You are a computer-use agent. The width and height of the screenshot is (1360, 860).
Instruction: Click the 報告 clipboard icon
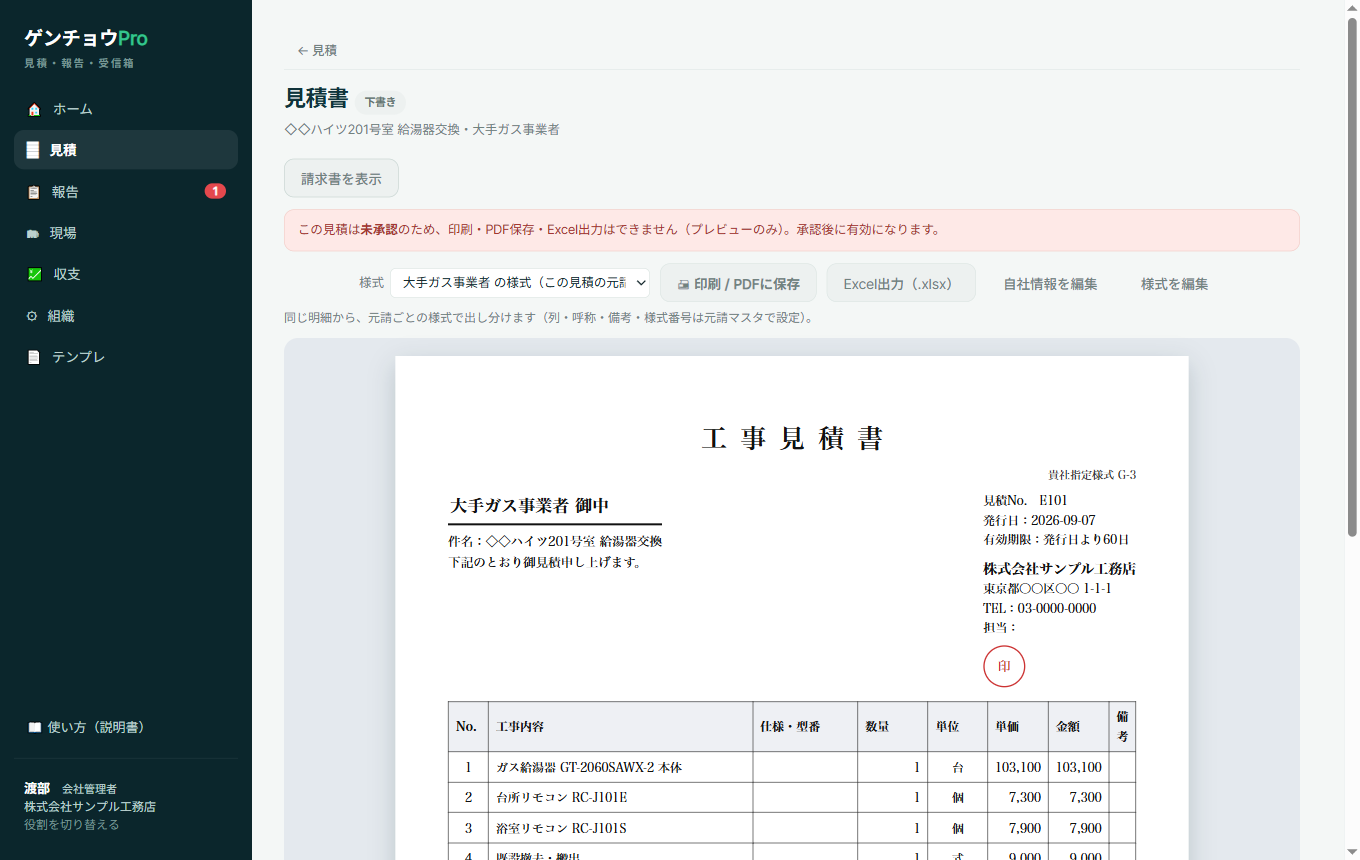click(x=33, y=192)
